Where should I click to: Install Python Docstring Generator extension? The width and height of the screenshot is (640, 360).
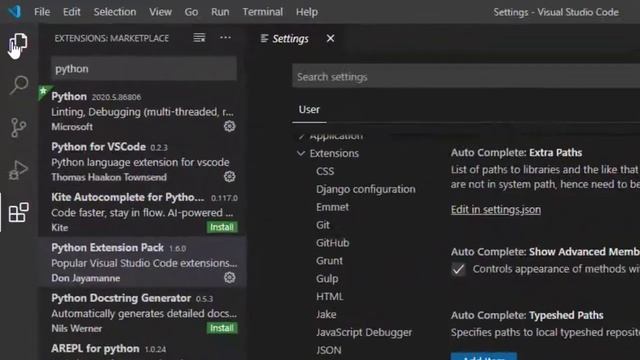(222, 328)
